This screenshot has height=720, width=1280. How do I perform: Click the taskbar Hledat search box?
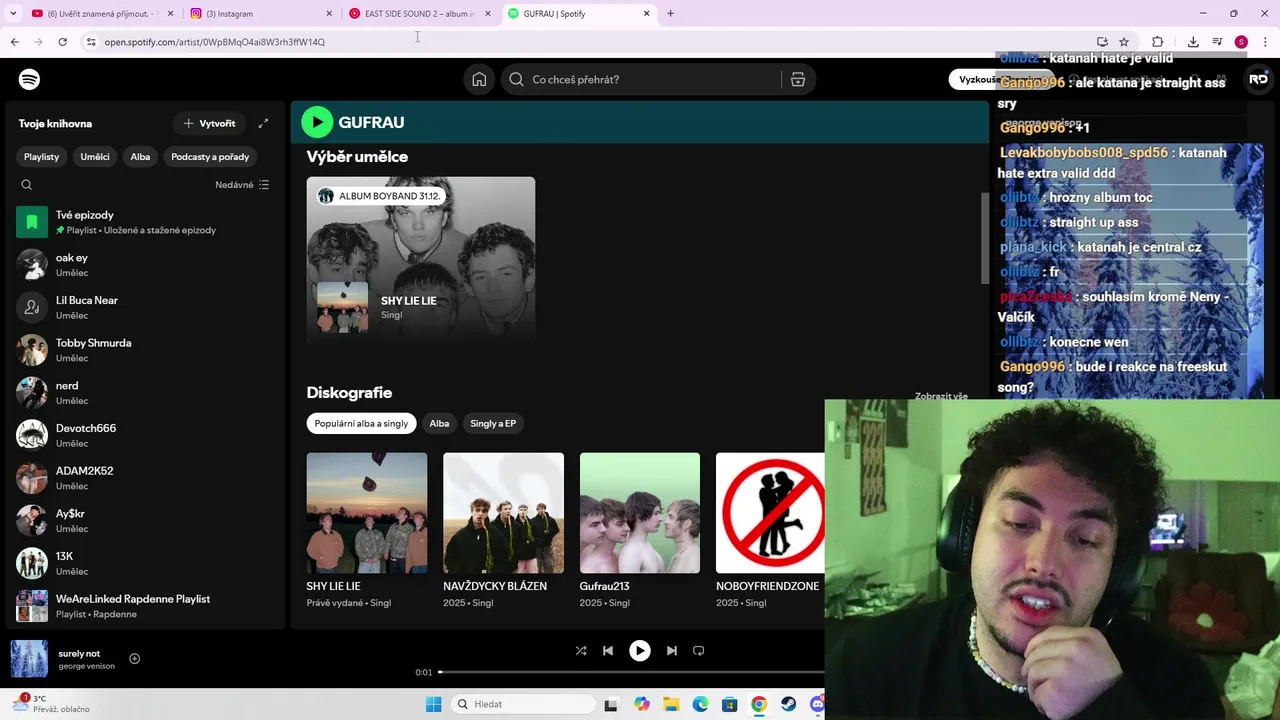521,704
